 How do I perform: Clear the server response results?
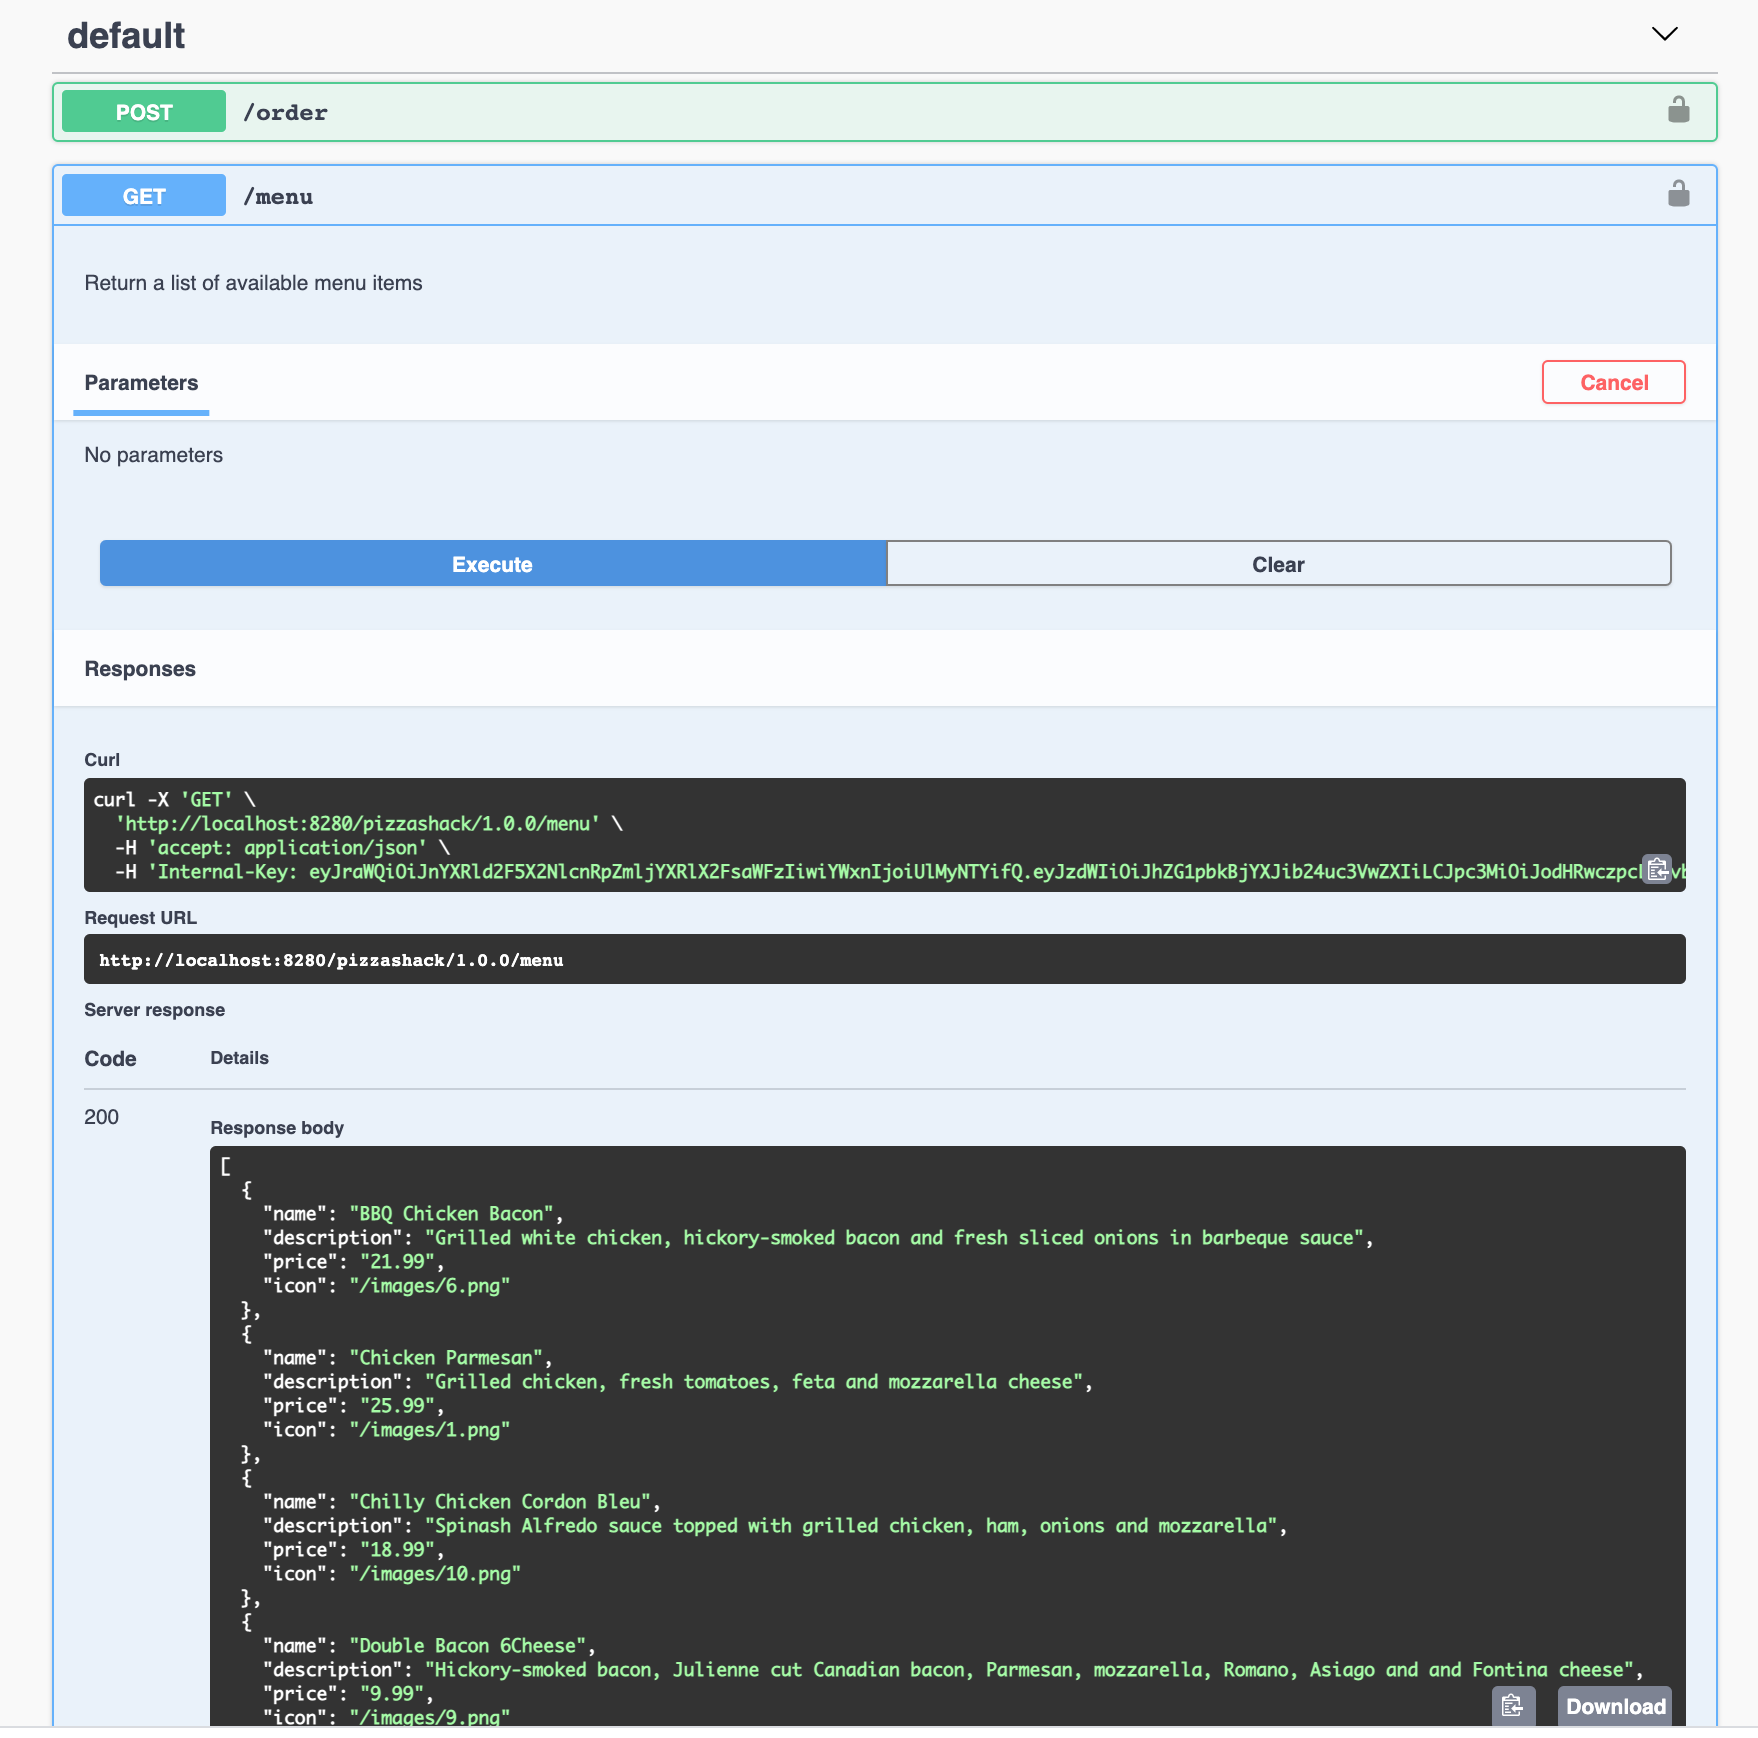click(1278, 563)
